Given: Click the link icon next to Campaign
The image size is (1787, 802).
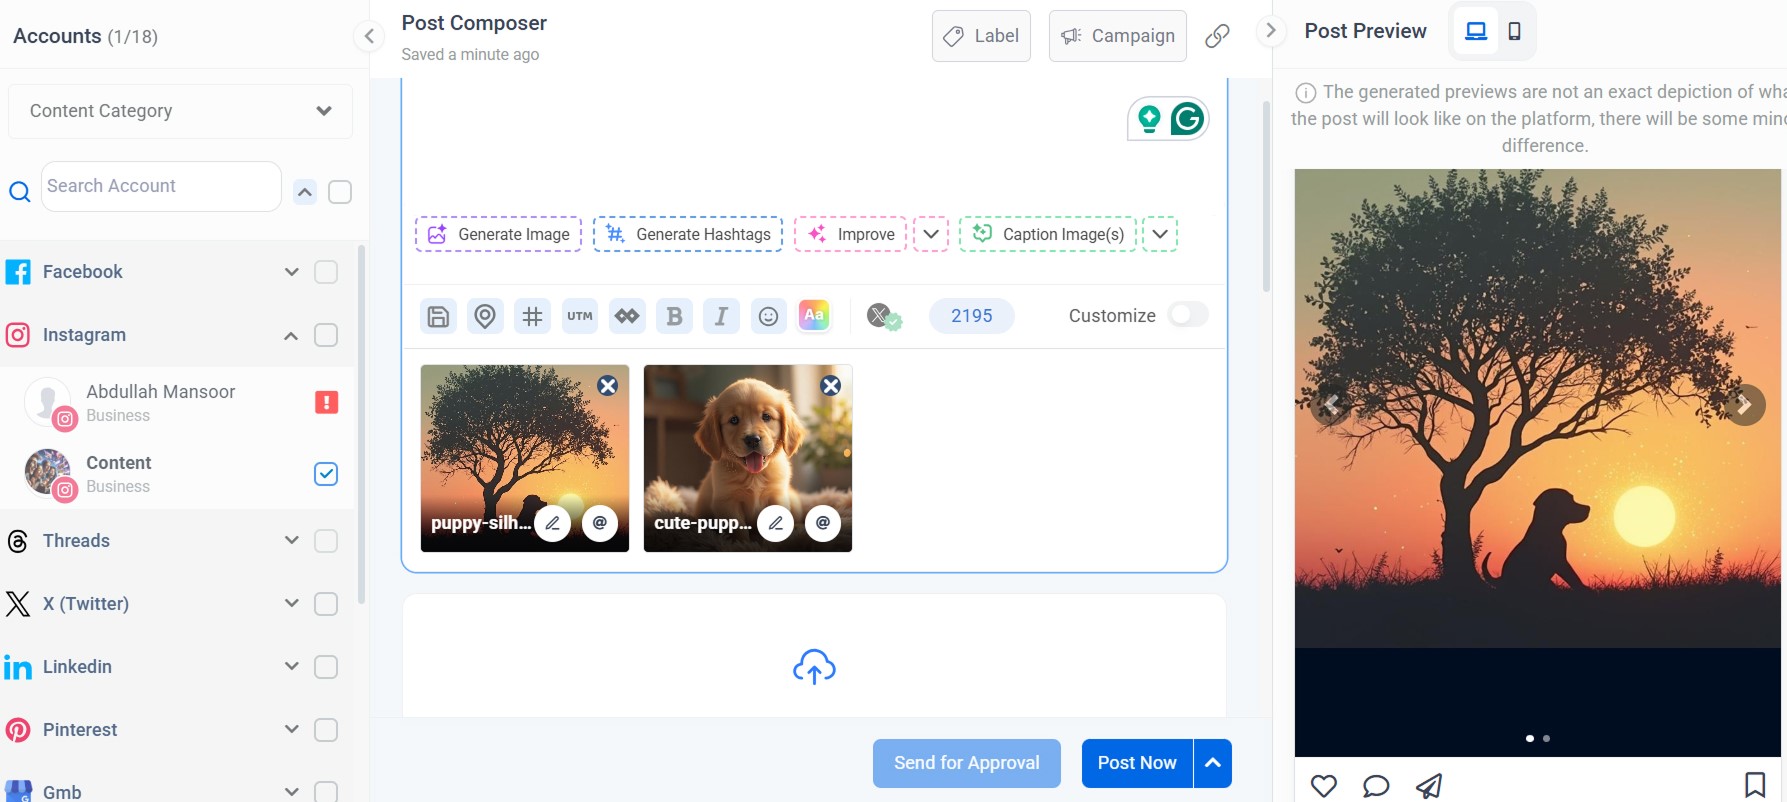Looking at the screenshot, I should 1217,36.
